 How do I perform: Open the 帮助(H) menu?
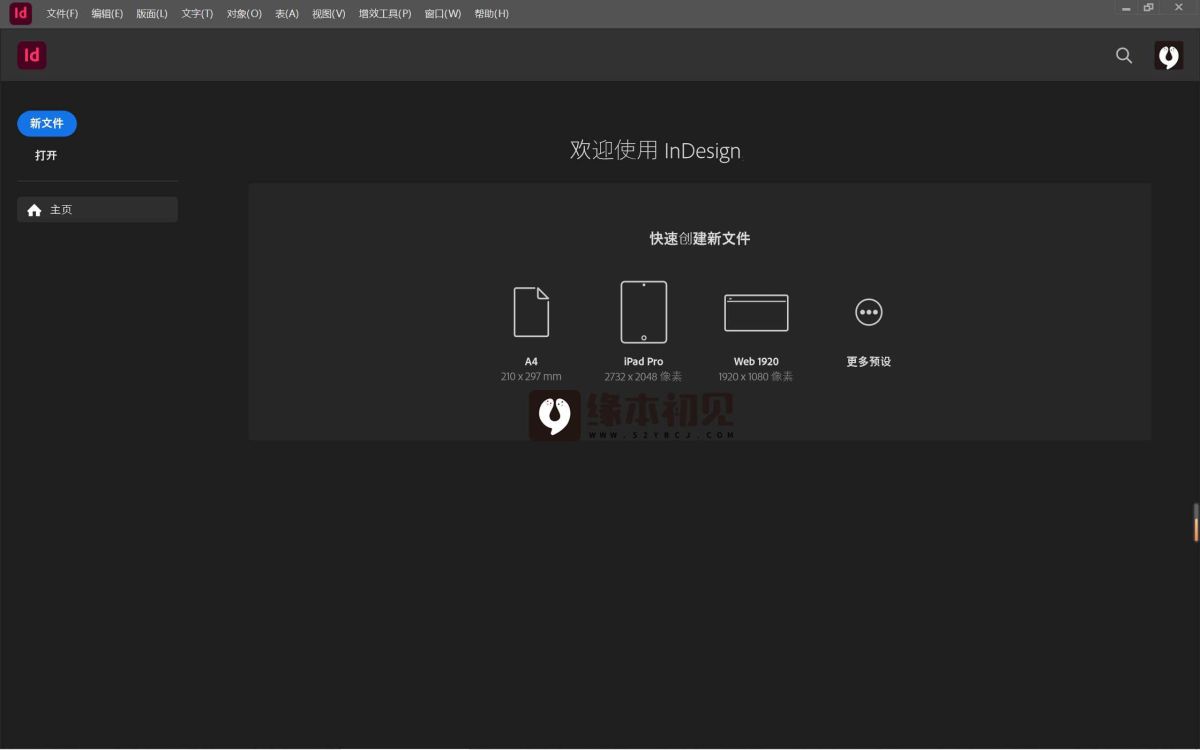tap(491, 14)
